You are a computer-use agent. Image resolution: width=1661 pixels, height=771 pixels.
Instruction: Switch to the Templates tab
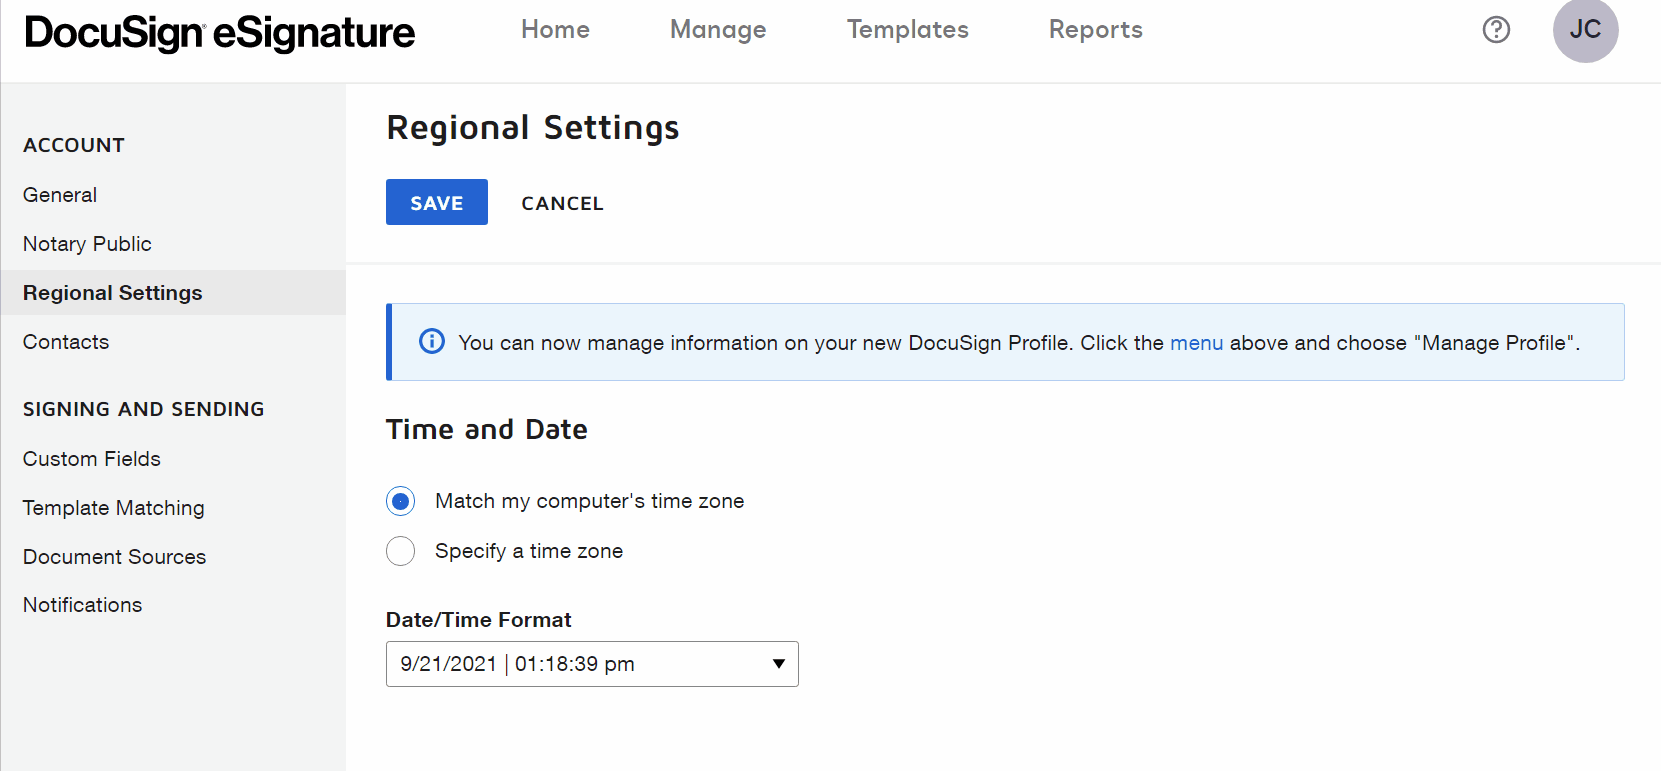(908, 30)
